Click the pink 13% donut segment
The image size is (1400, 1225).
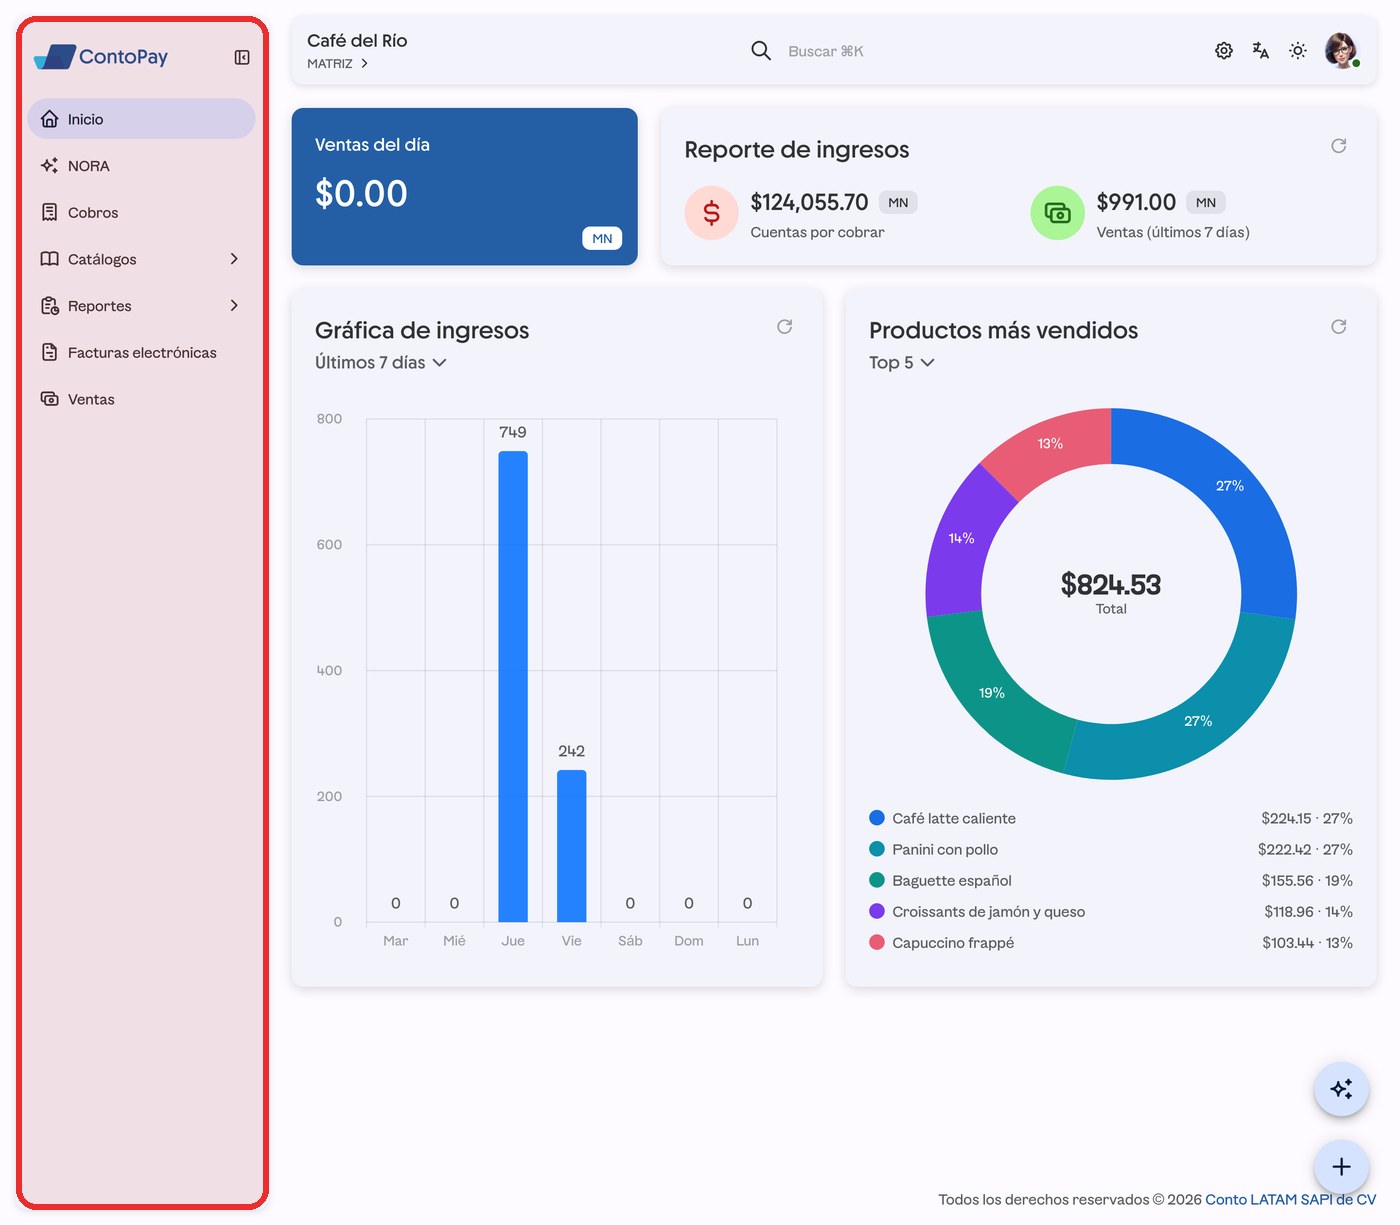[1052, 446]
